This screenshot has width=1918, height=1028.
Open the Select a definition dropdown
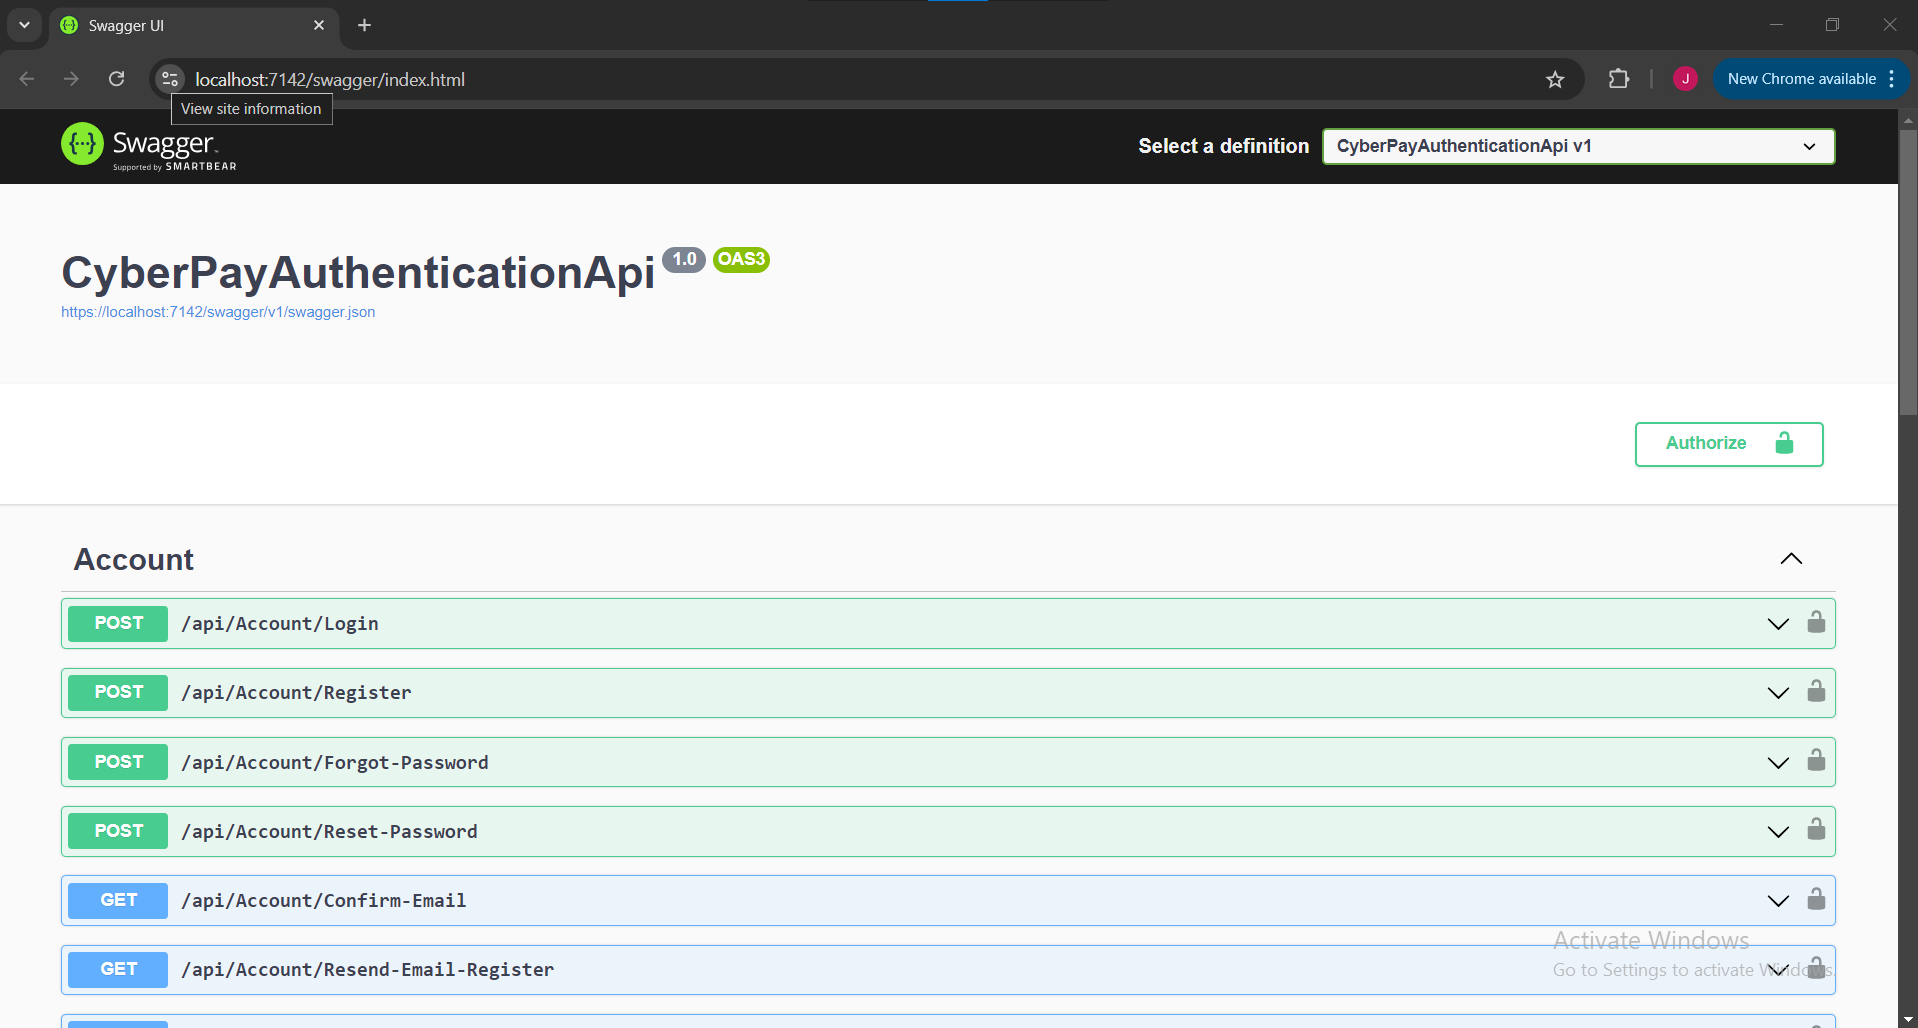point(1578,146)
